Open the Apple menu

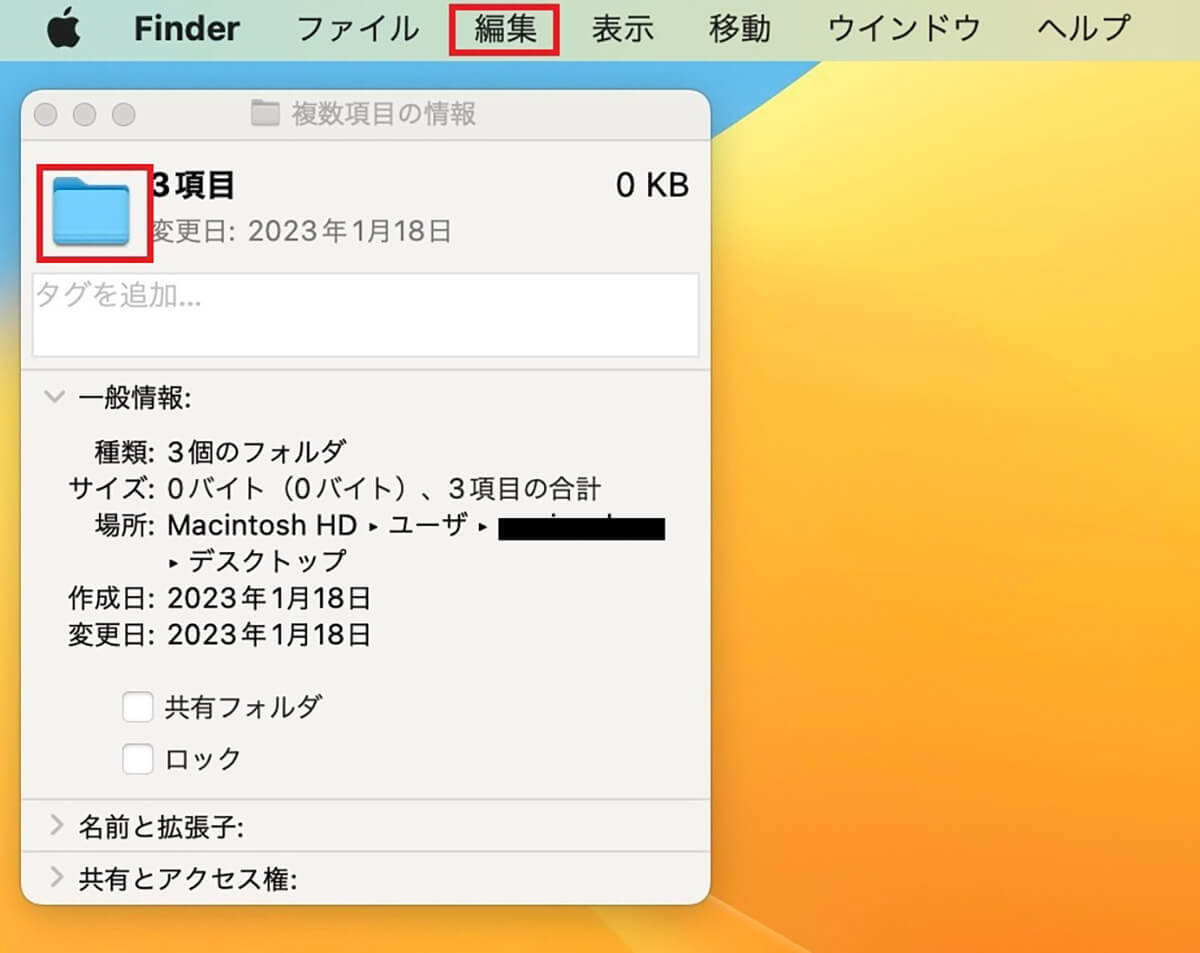tap(64, 28)
